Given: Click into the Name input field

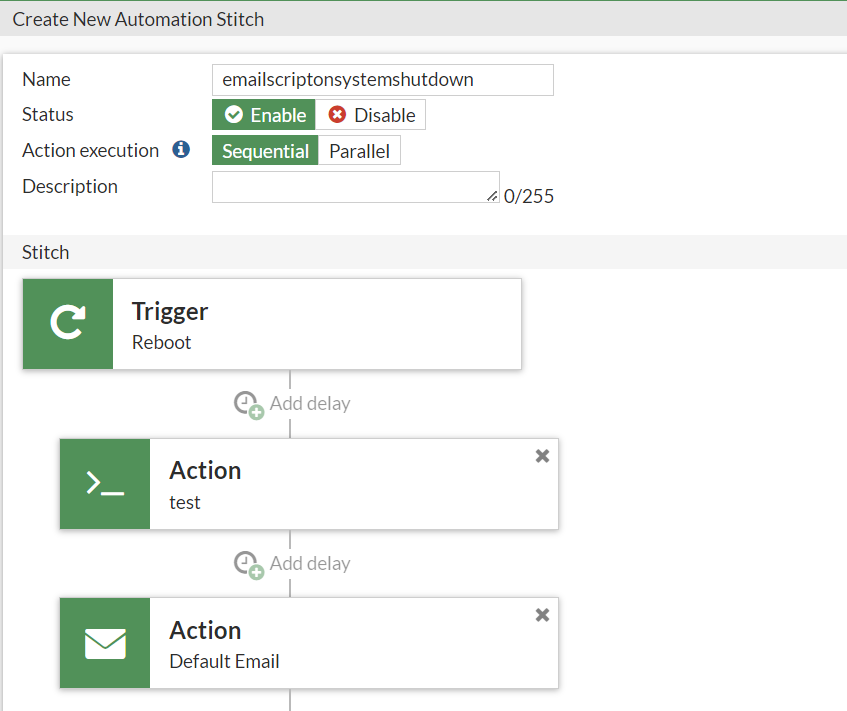Looking at the screenshot, I should (382, 80).
